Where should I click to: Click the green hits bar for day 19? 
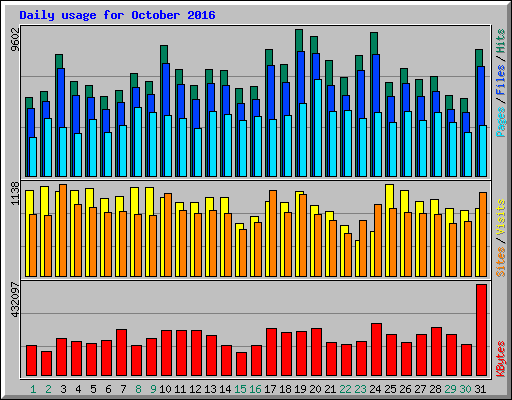point(299,40)
